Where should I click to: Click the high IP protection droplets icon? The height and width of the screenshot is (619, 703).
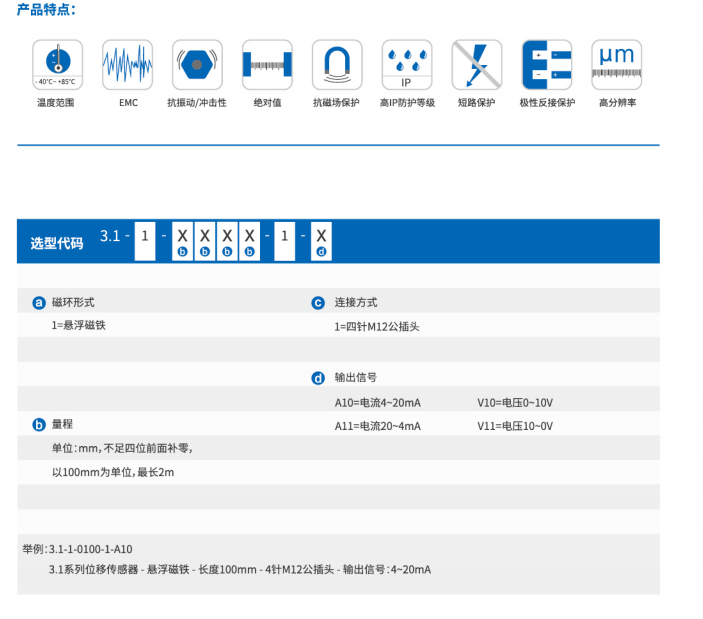pyautogui.click(x=407, y=65)
